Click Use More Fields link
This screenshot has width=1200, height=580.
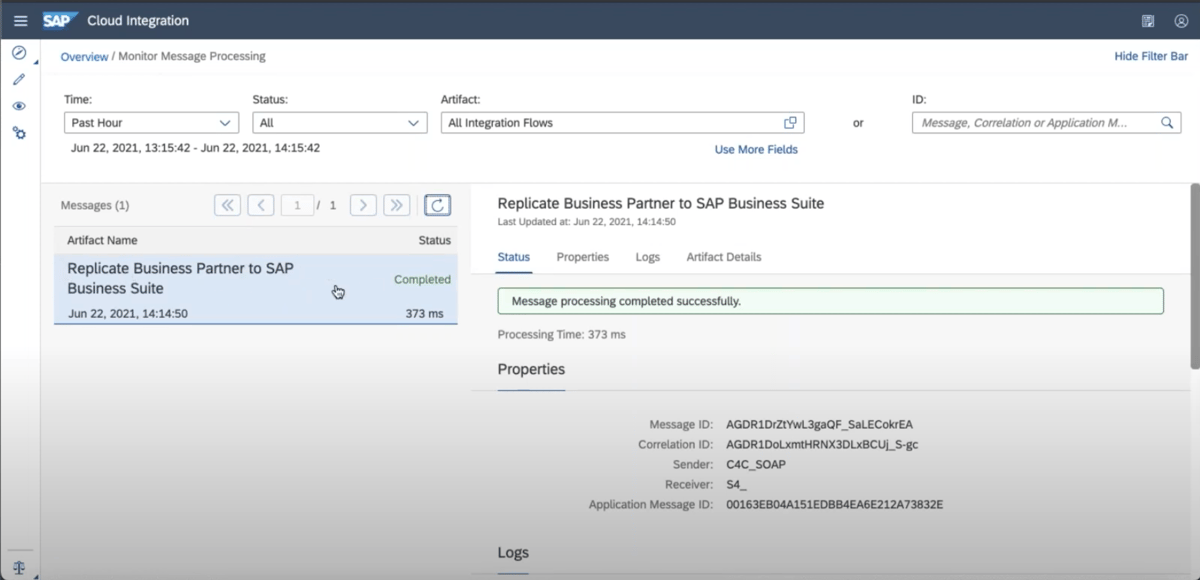coord(756,150)
